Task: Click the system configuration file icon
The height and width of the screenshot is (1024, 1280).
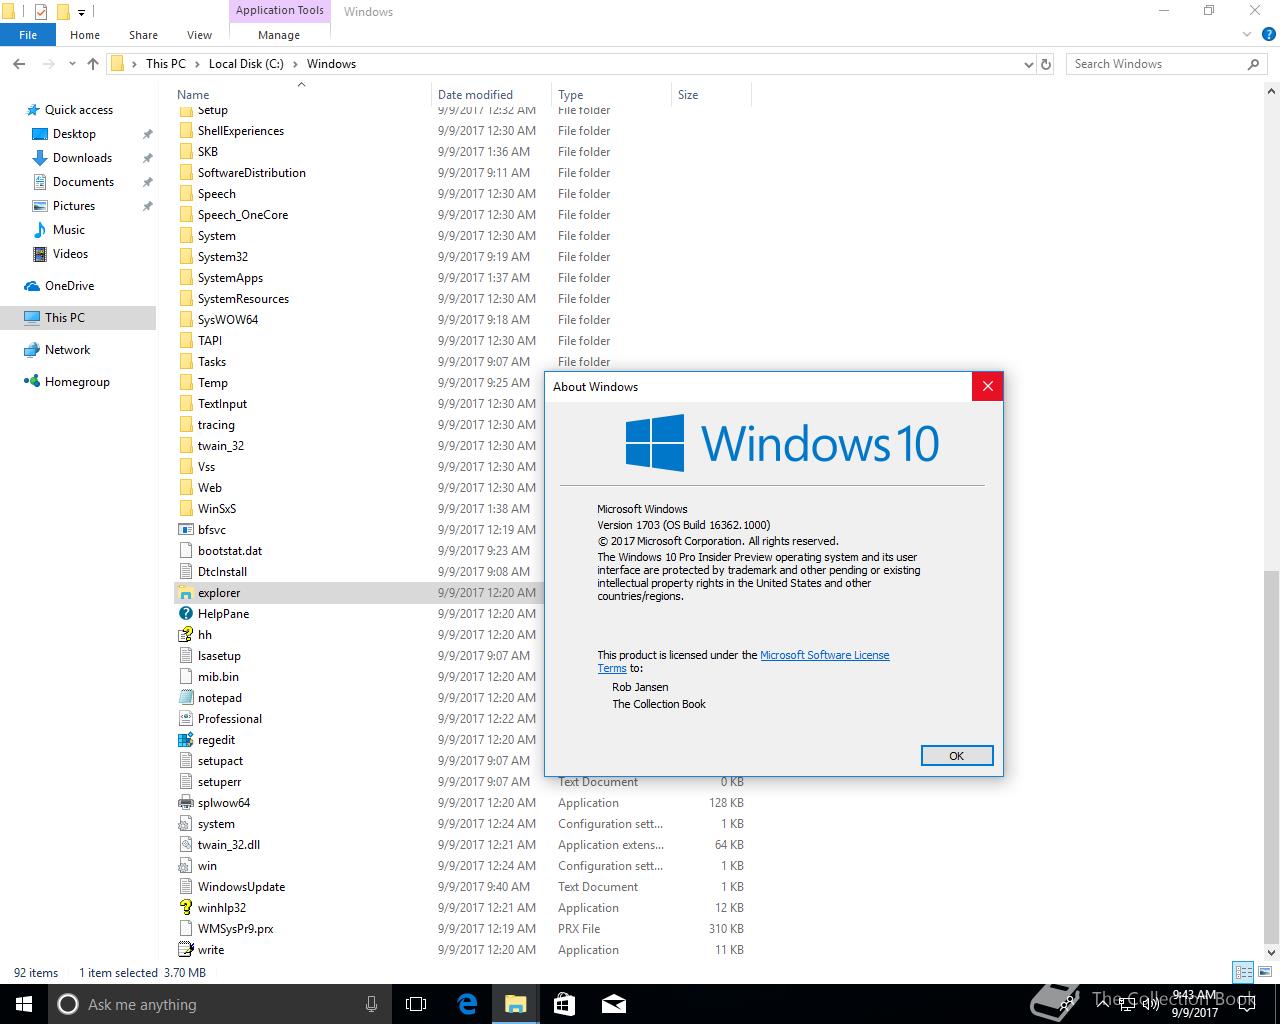Action: pos(185,824)
